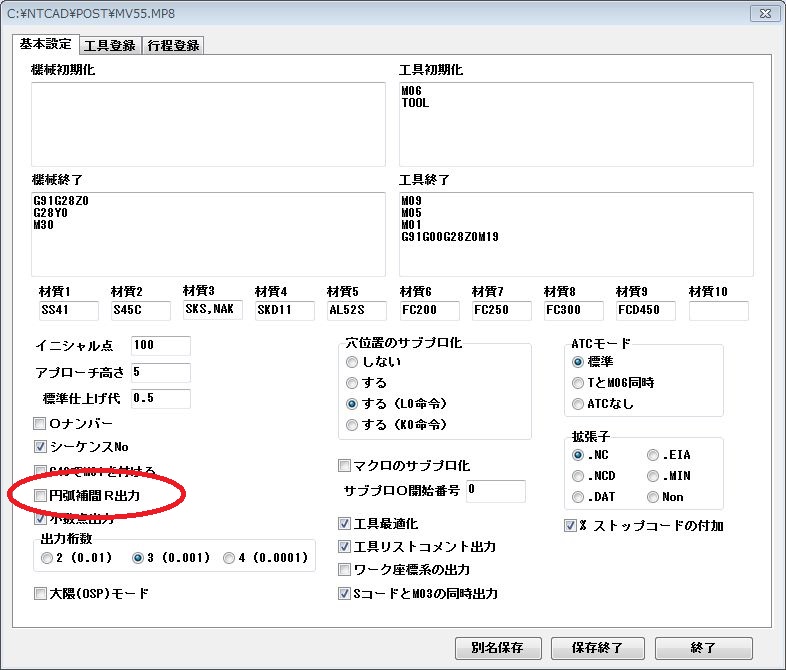This screenshot has width=786, height=670.
Task: Enable the Oナンバー checkbox
Action: point(40,424)
